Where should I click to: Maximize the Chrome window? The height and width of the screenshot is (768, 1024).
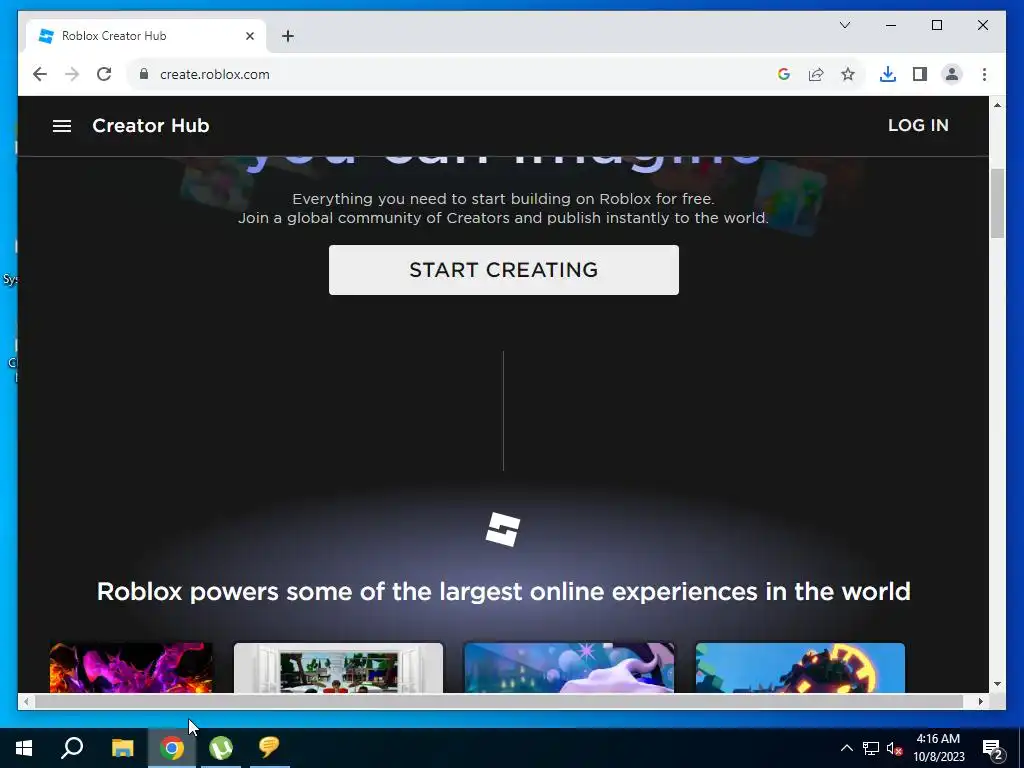(936, 25)
